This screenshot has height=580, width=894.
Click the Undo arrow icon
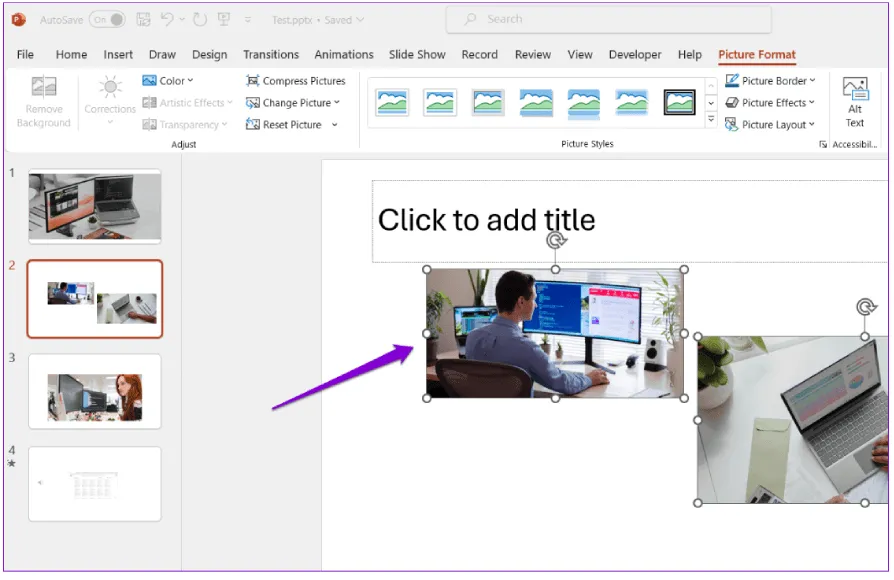[168, 19]
